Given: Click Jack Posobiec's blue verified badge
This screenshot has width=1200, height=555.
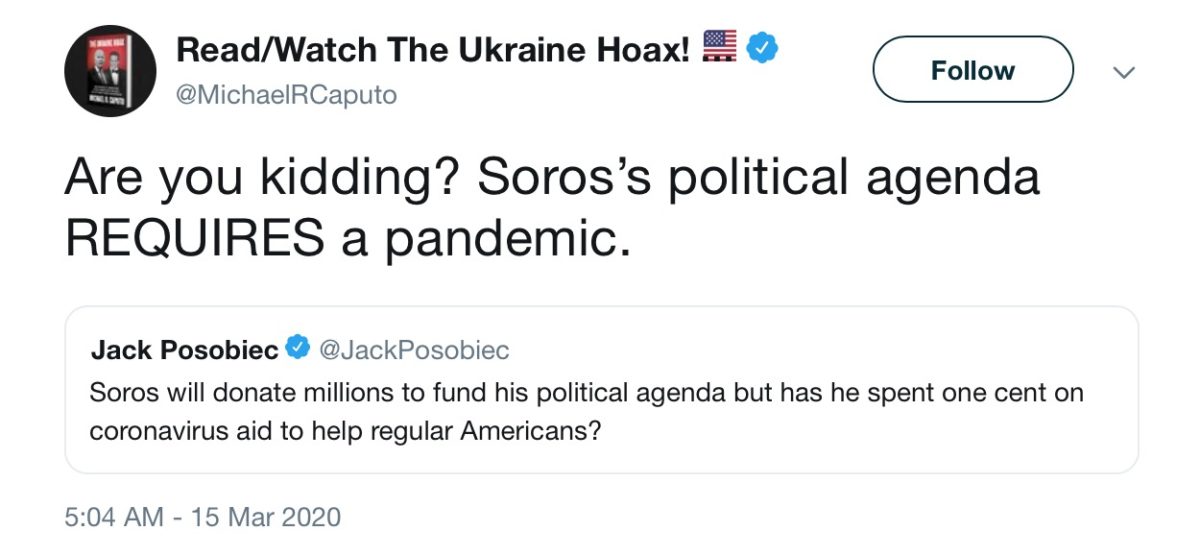Looking at the screenshot, I should [x=297, y=349].
